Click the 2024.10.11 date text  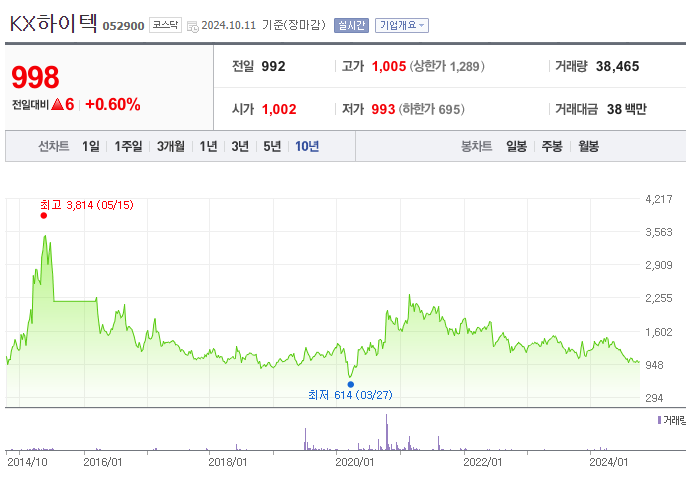pos(228,25)
